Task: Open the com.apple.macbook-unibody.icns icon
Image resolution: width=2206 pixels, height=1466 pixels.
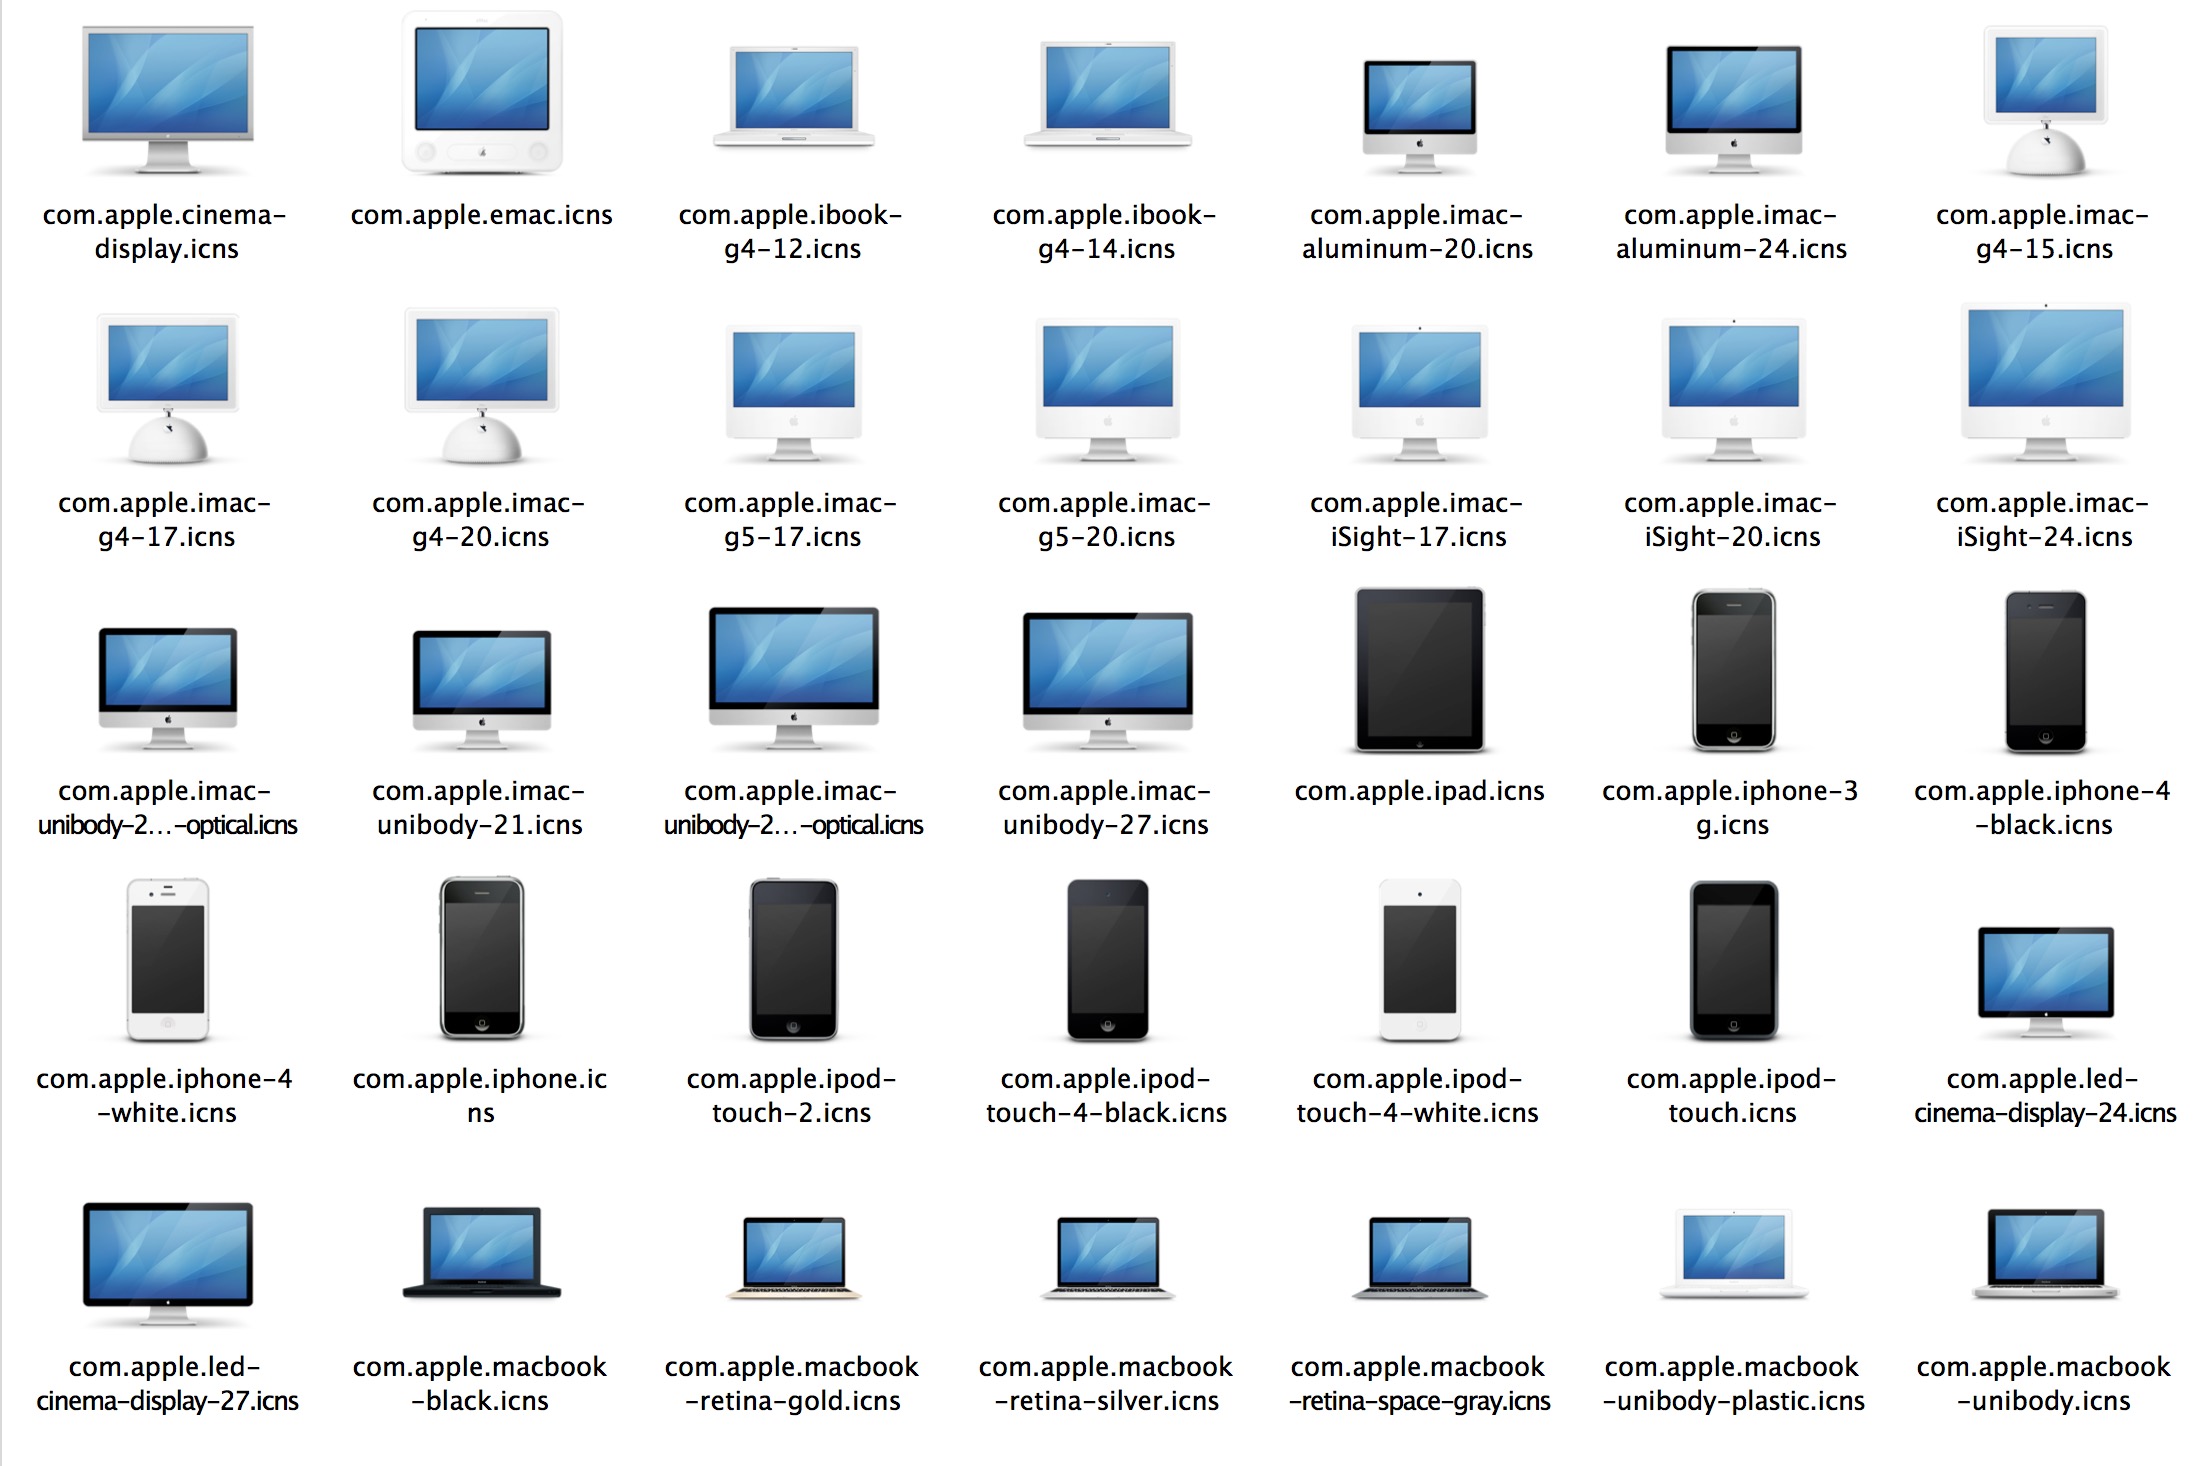Action: [x=2043, y=1260]
